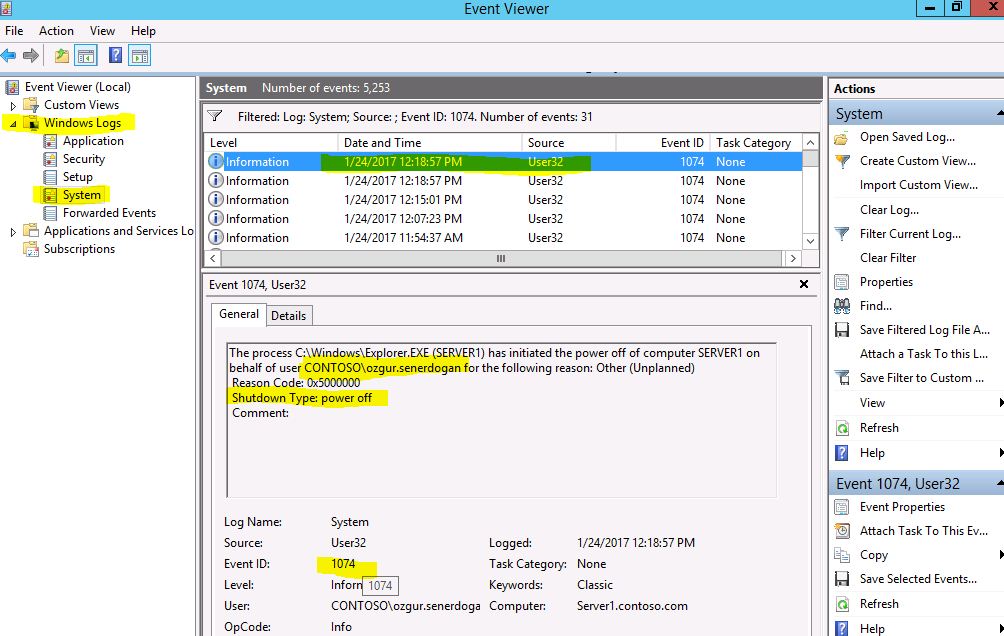
Task: Open the Copy submenu arrow in Actions
Action: click(1001, 555)
